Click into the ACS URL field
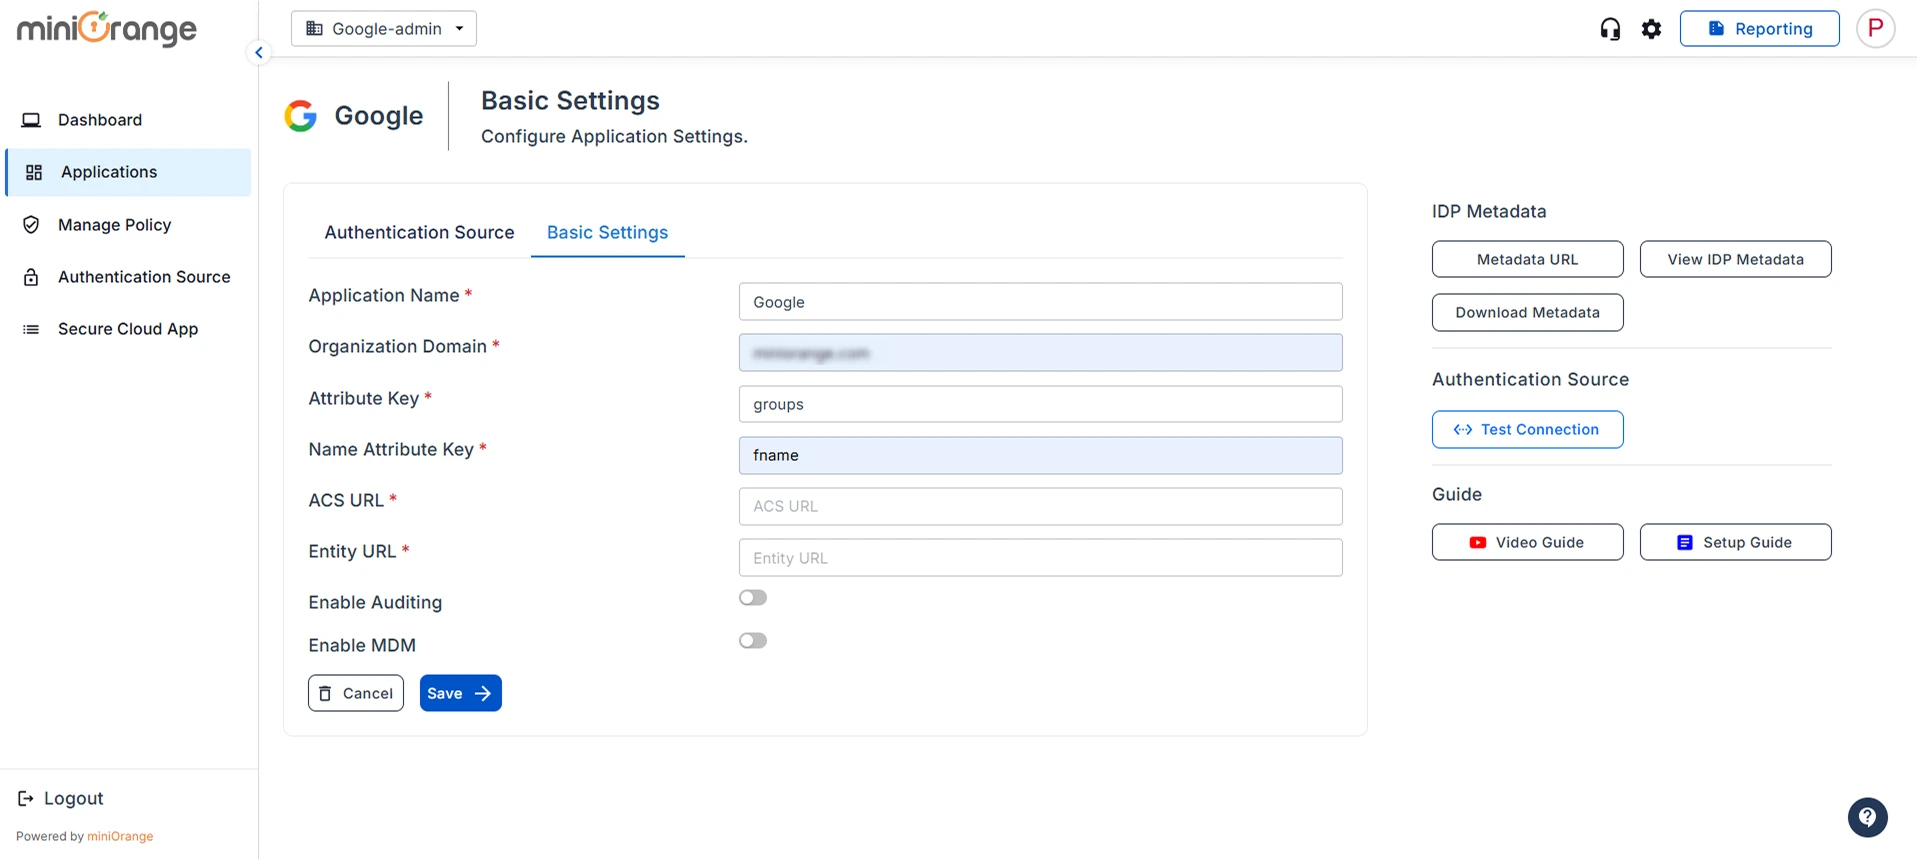 point(1040,506)
